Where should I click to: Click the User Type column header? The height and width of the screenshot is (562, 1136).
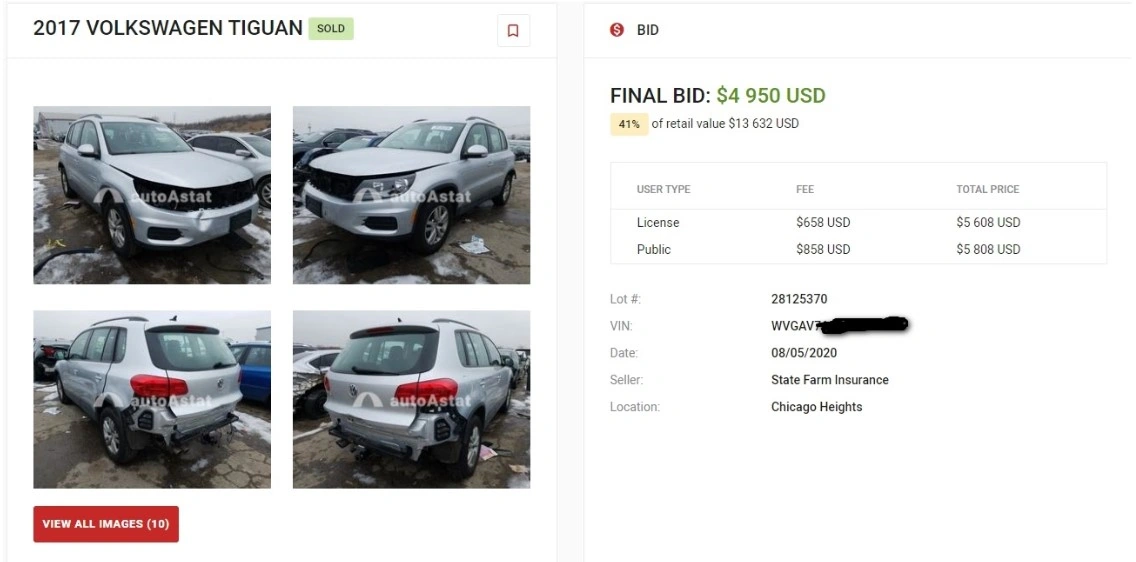[663, 189]
